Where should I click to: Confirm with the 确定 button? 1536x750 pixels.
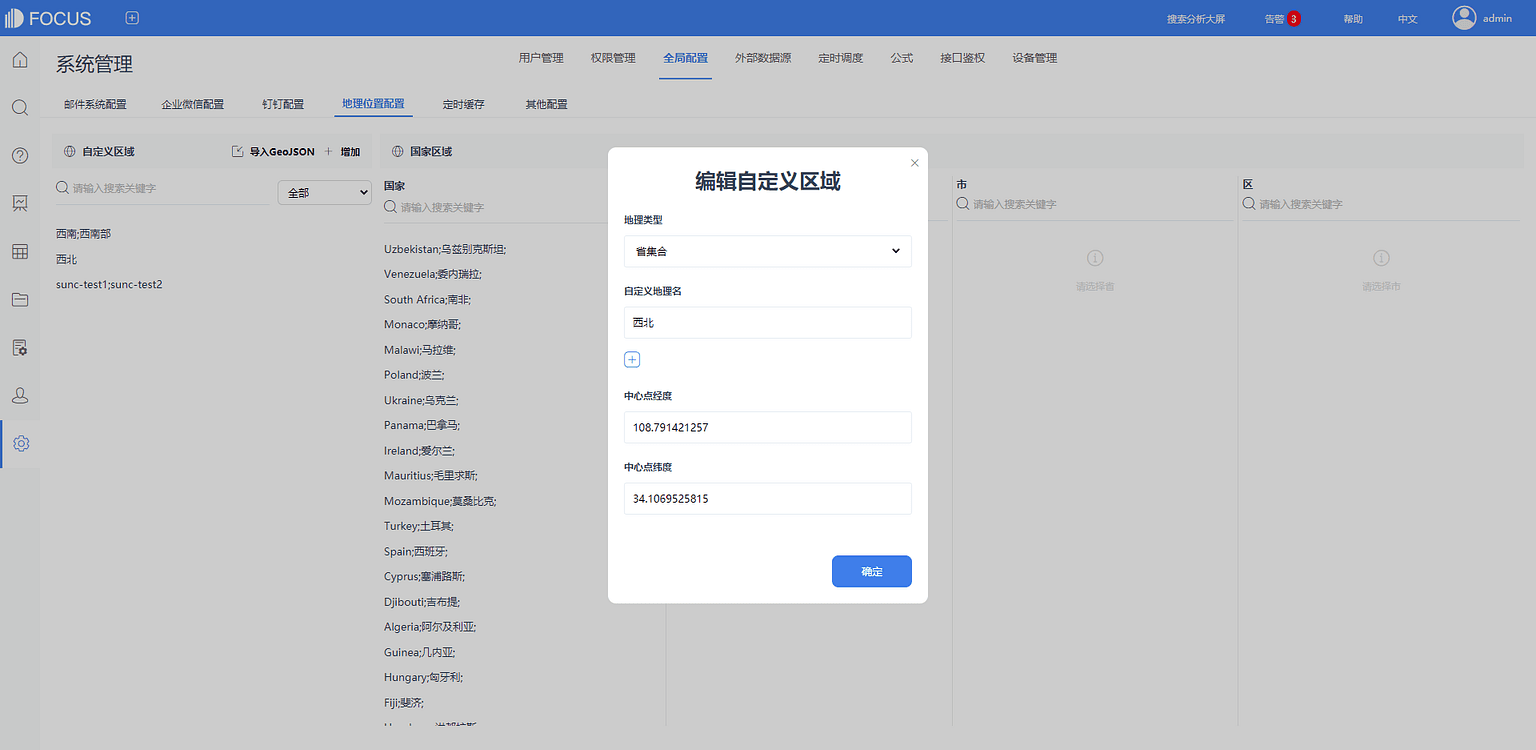pos(872,571)
